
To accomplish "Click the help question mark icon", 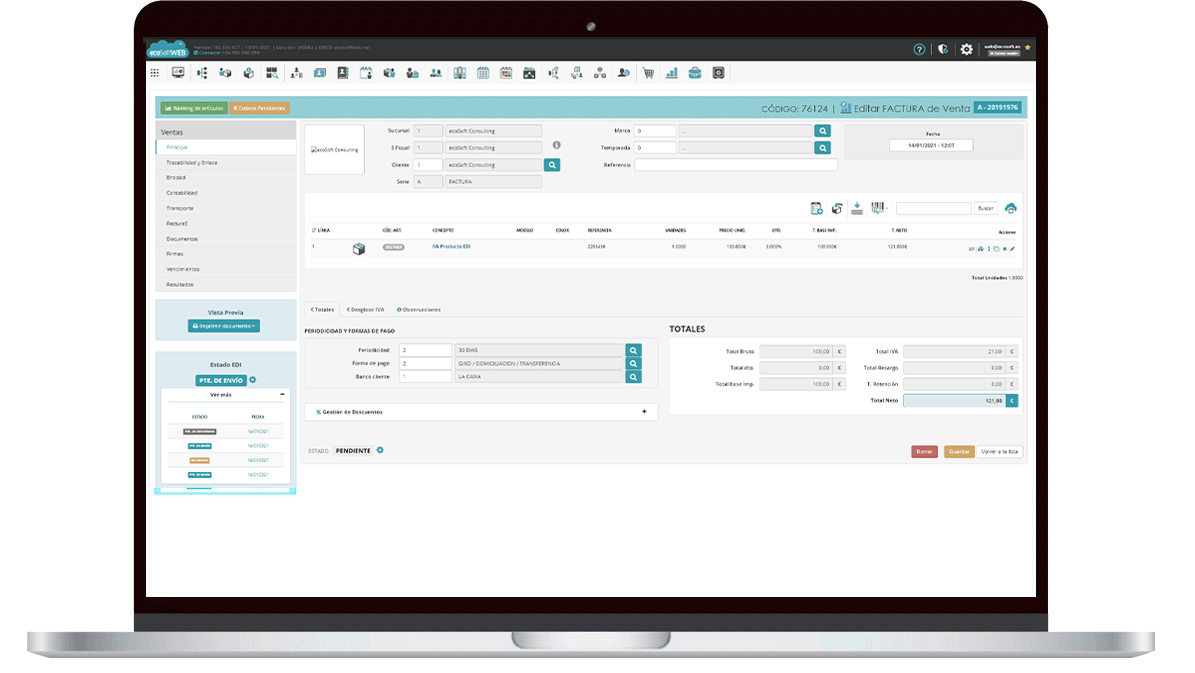I will (919, 50).
